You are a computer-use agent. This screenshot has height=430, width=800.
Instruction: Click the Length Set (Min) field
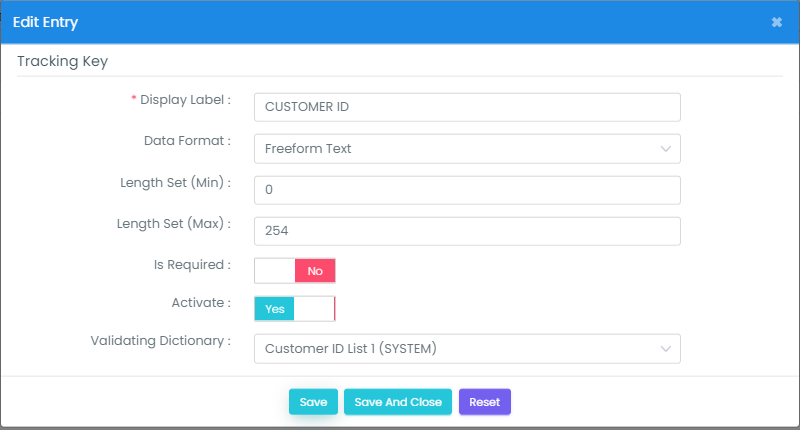tap(467, 190)
